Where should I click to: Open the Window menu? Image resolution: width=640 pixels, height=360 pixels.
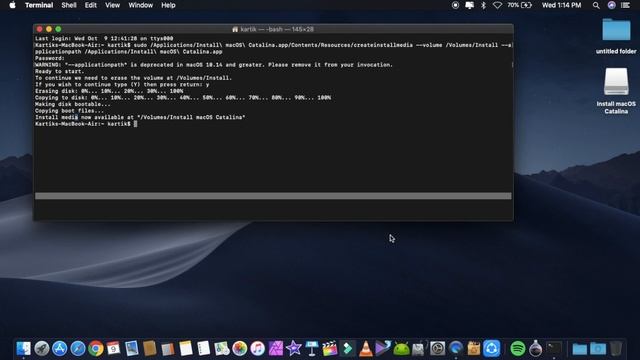tap(140, 5)
